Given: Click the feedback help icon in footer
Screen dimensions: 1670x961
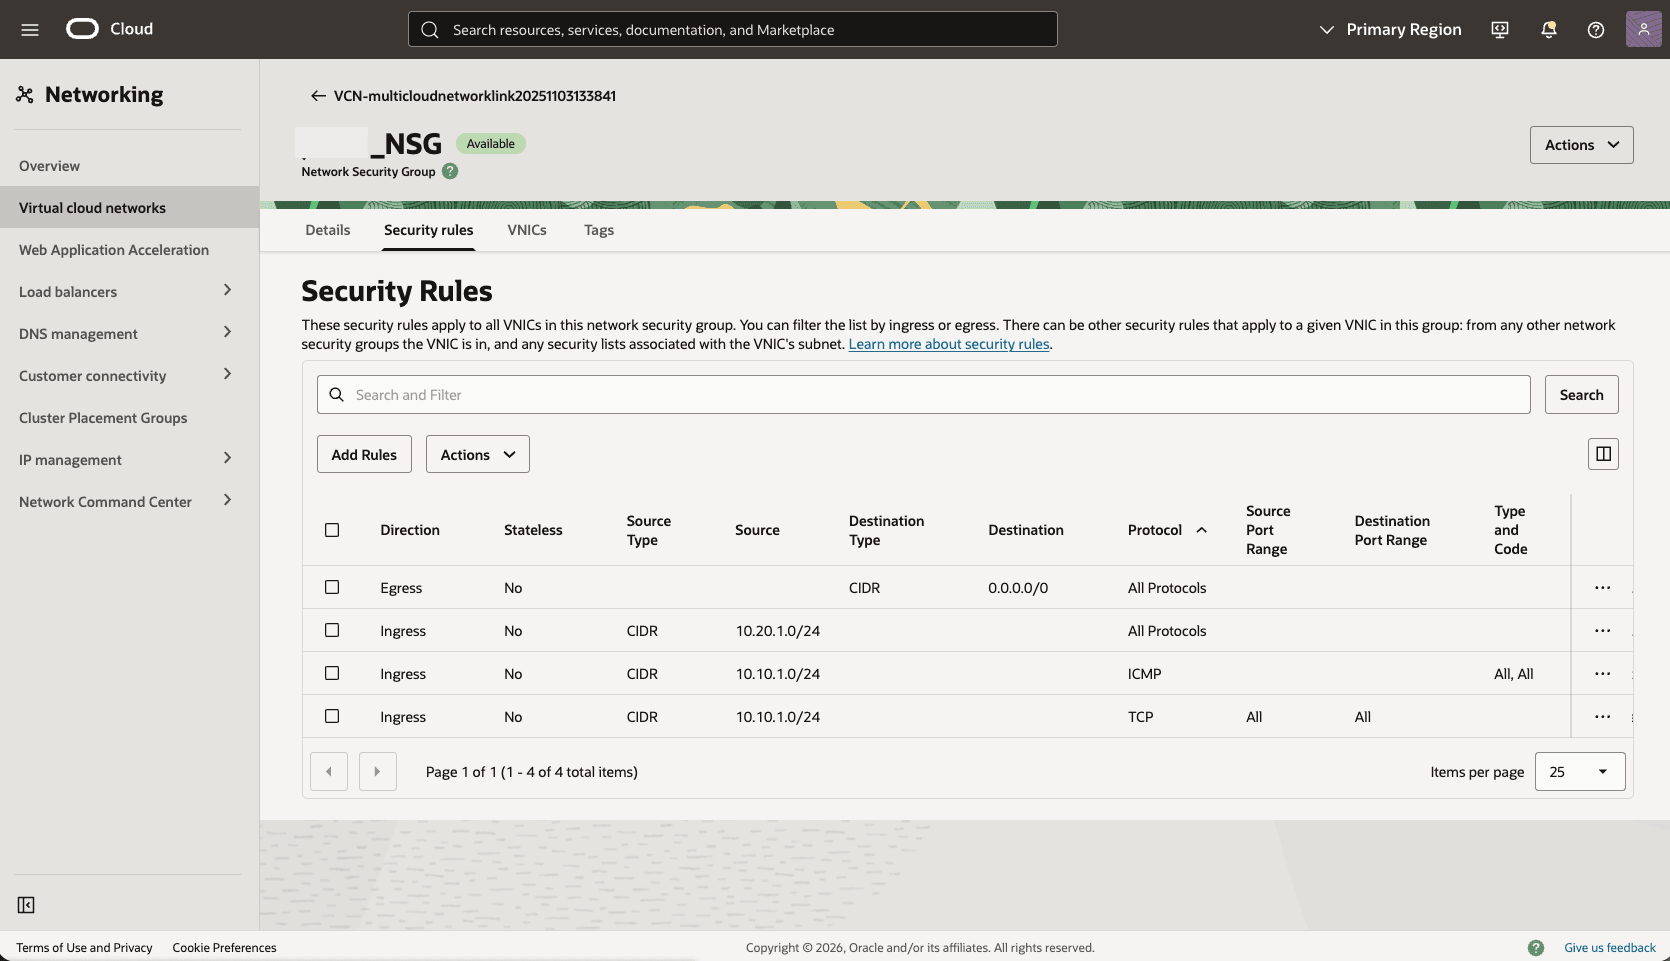Looking at the screenshot, I should pos(1536,948).
